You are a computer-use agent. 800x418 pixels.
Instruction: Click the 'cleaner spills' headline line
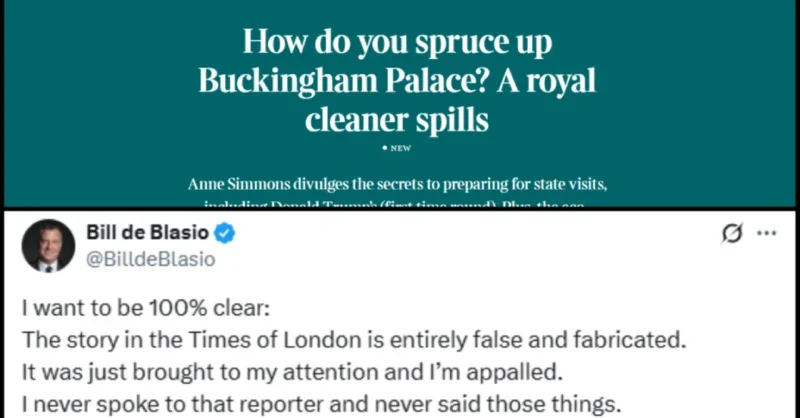coord(398,120)
